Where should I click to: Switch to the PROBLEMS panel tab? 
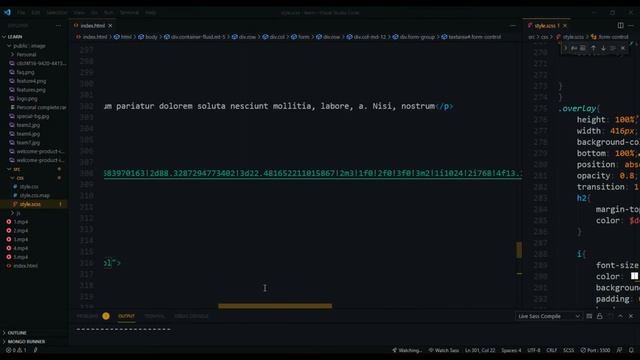pos(87,316)
